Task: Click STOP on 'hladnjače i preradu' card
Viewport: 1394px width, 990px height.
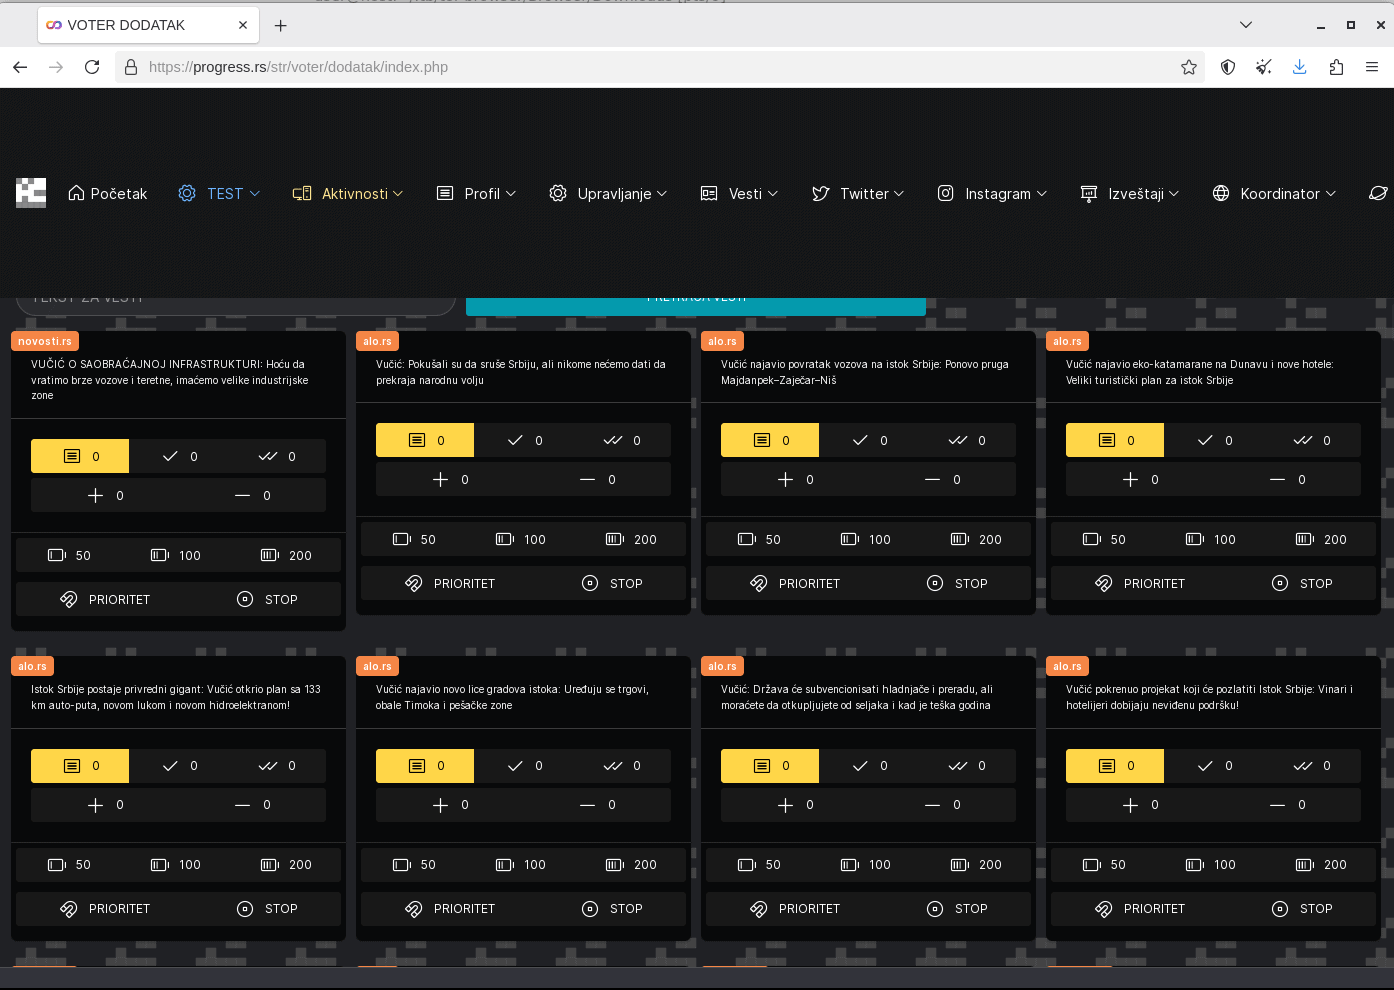Action: [957, 909]
